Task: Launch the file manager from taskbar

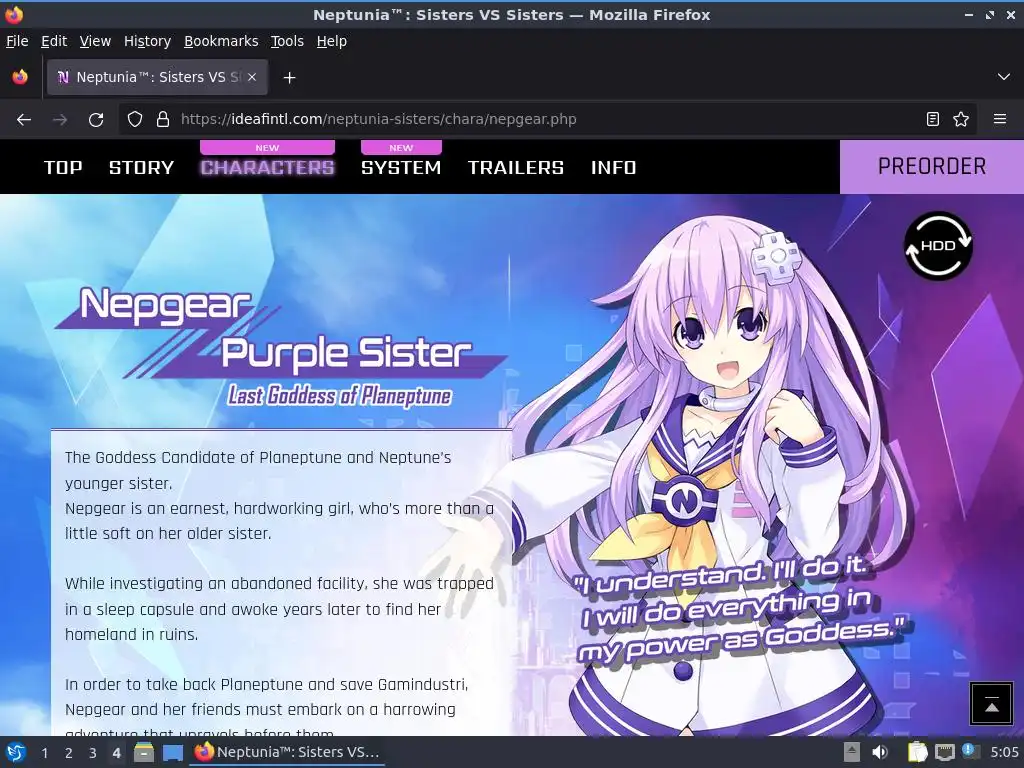Action: (144, 752)
